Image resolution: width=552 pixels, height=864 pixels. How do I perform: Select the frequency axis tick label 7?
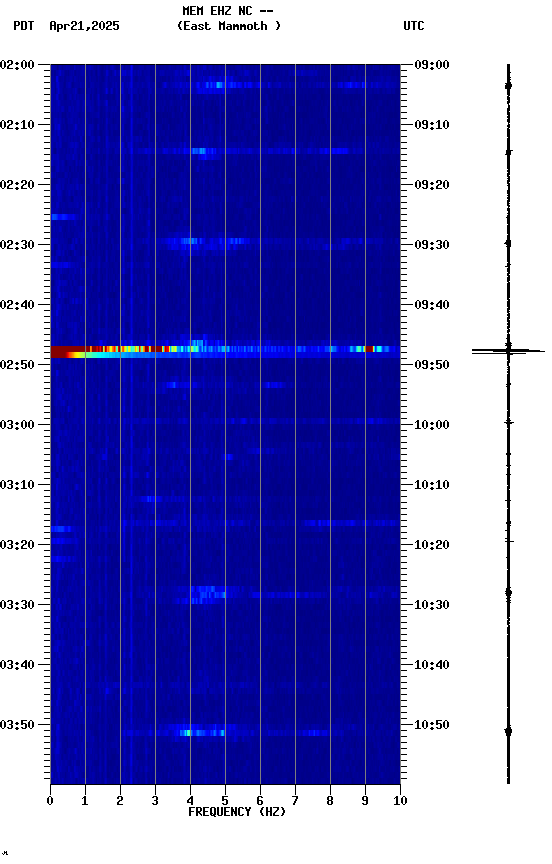point(295,801)
